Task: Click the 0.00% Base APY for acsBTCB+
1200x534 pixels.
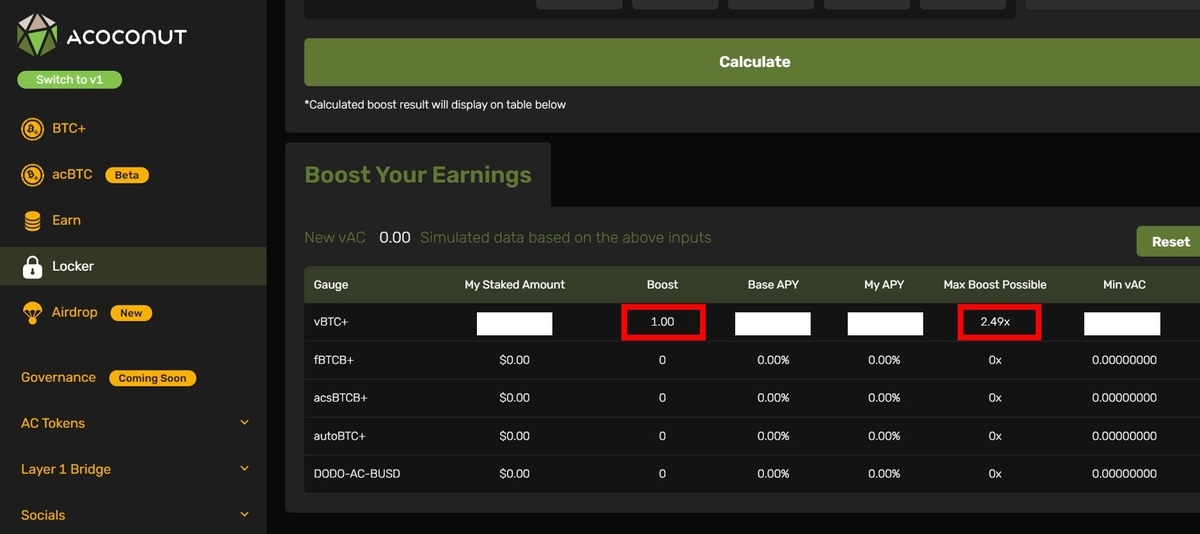Action: tap(773, 398)
